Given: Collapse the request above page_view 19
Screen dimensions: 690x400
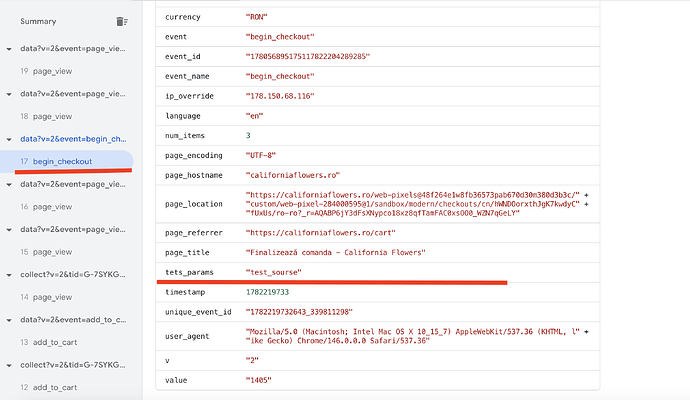Looking at the screenshot, I should [9, 49].
